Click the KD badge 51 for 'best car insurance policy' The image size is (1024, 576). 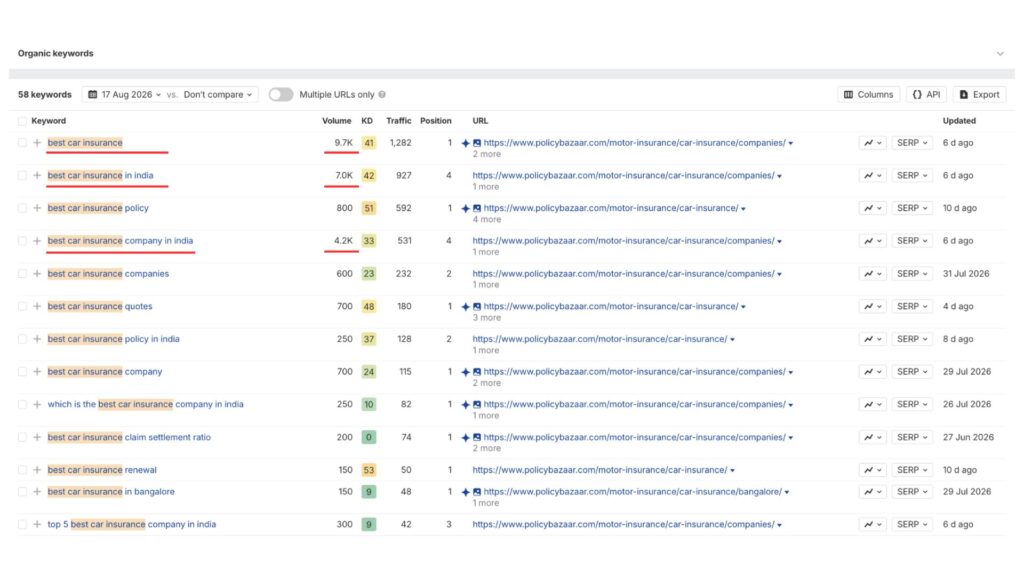point(368,208)
